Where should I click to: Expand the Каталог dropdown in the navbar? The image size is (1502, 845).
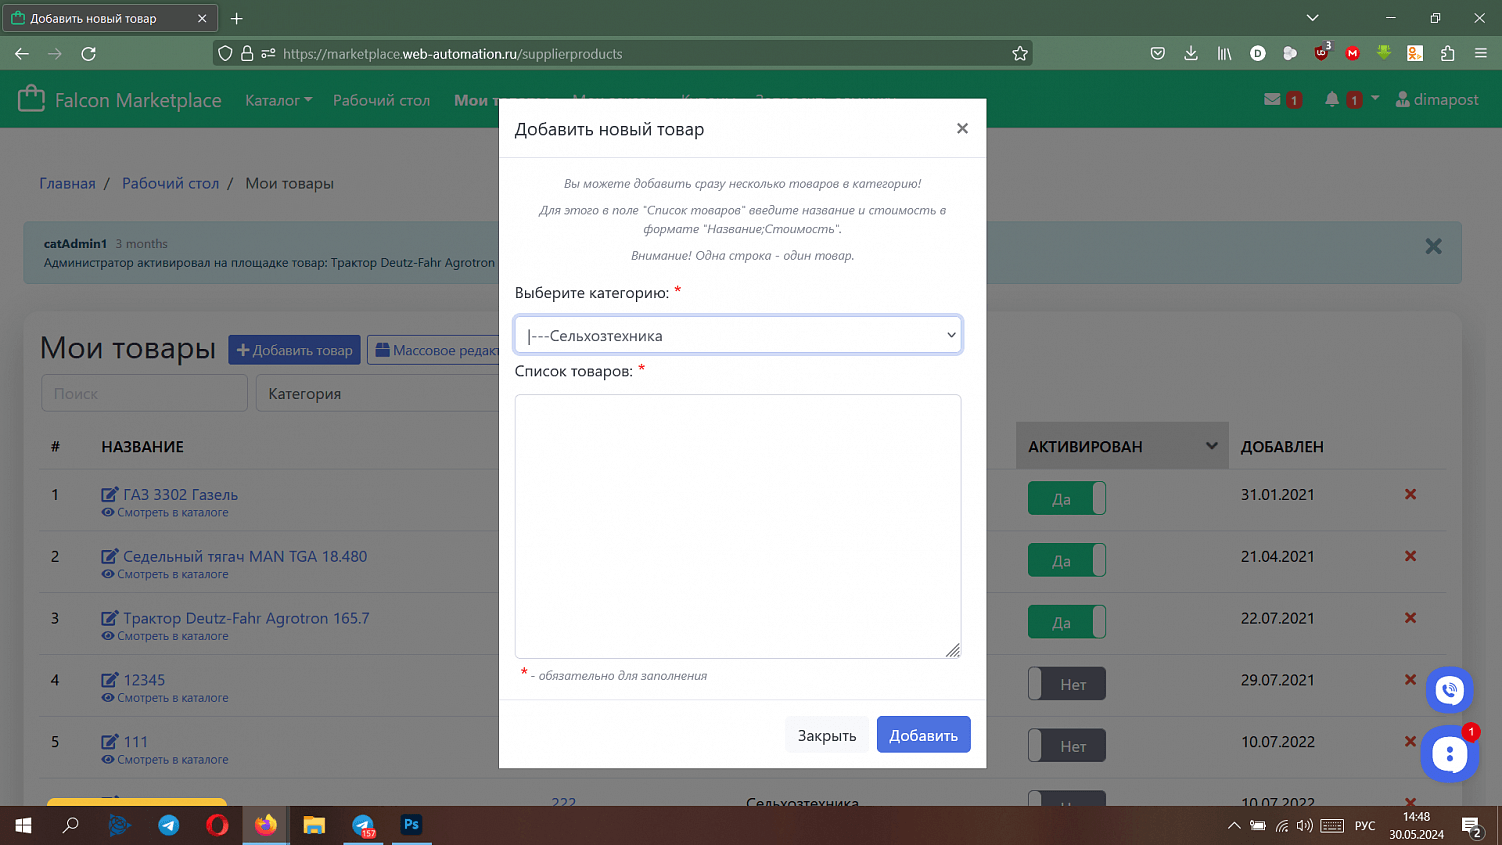[x=278, y=100]
